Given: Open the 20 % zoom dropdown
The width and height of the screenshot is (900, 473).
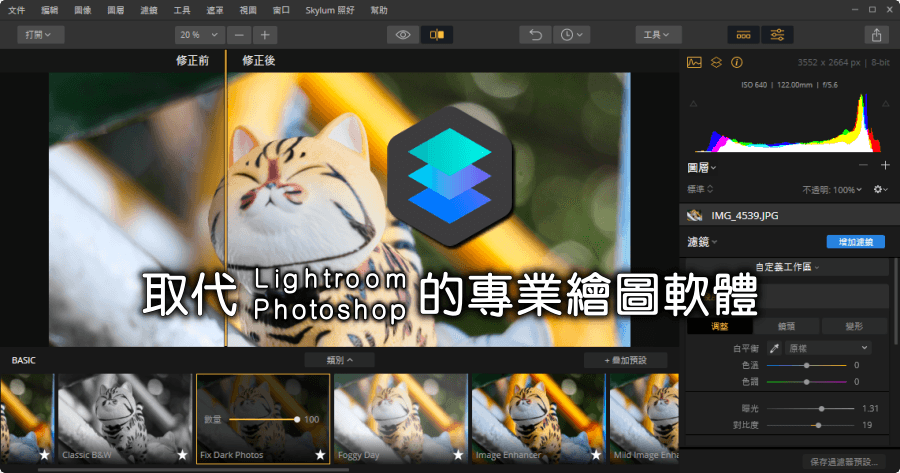Looking at the screenshot, I should point(199,35).
